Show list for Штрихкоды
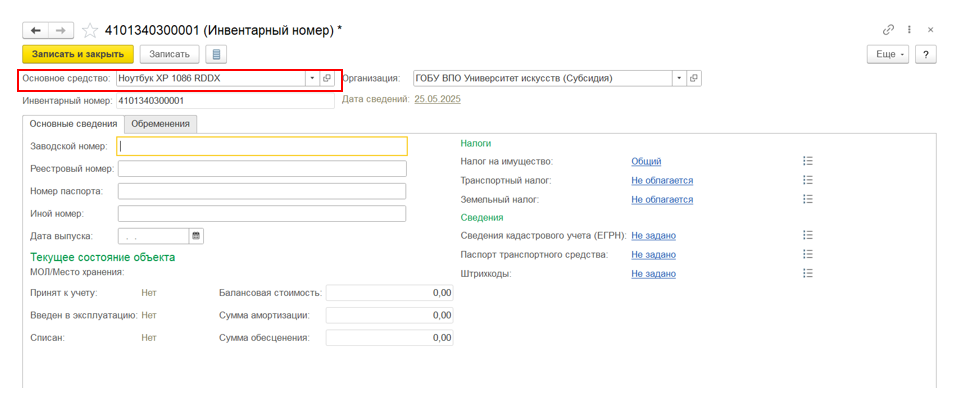 pyautogui.click(x=808, y=274)
